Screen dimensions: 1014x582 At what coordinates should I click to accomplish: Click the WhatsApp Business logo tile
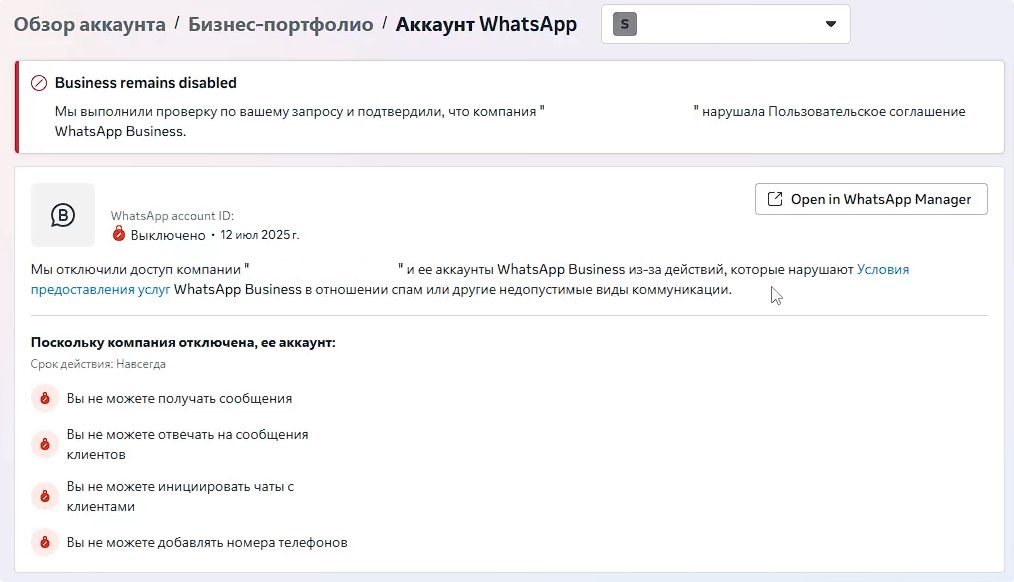[63, 215]
